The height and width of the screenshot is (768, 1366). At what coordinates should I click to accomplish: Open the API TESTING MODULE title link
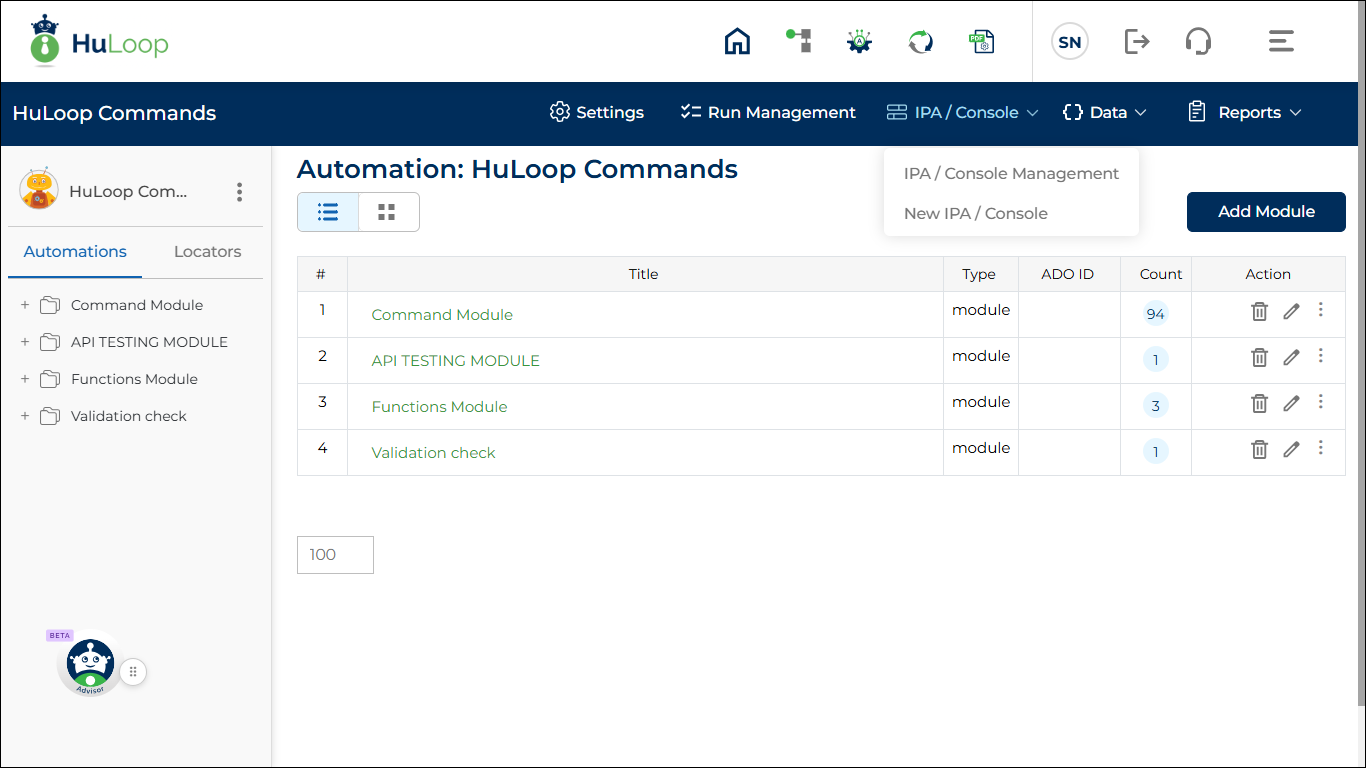tap(455, 361)
